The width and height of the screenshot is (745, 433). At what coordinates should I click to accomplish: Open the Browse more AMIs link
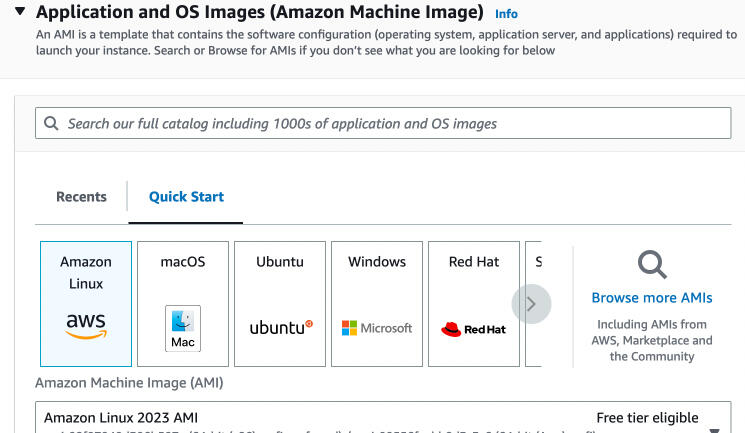pos(652,298)
